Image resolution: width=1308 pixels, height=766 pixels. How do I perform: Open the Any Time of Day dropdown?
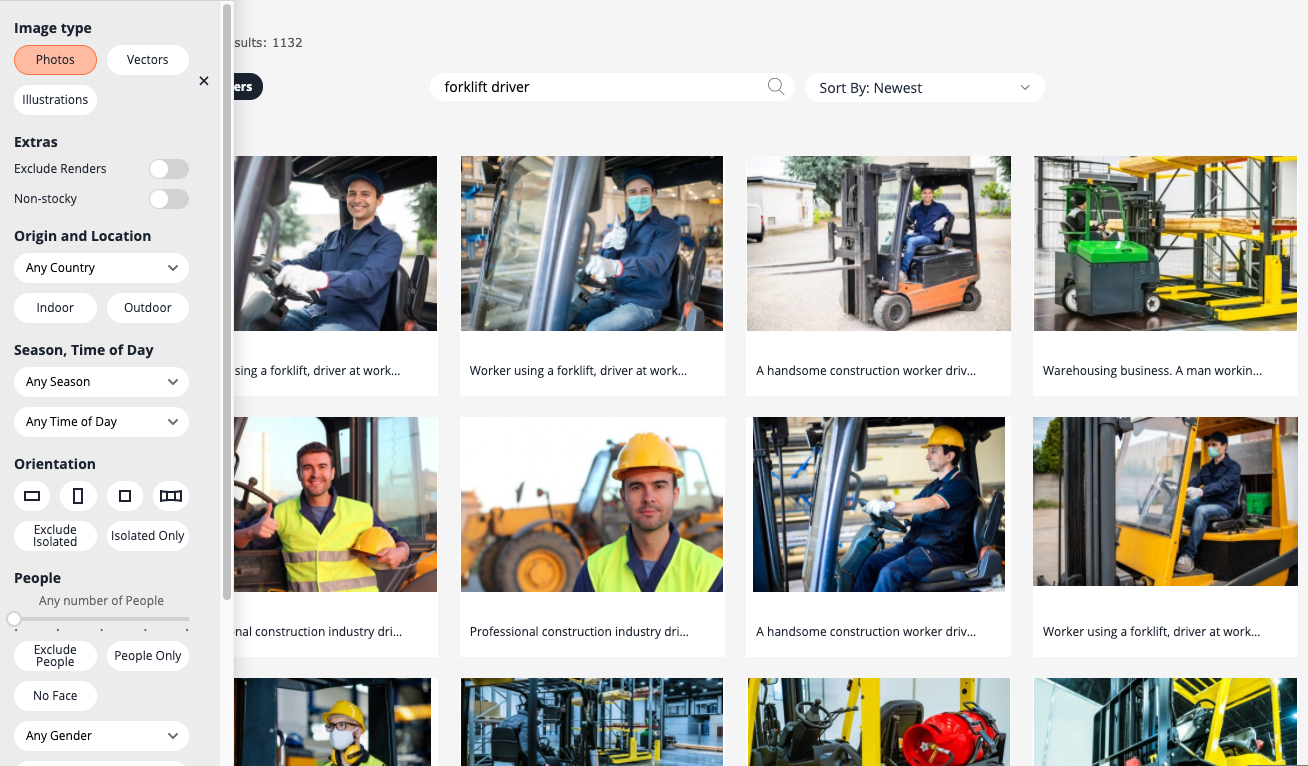click(101, 422)
